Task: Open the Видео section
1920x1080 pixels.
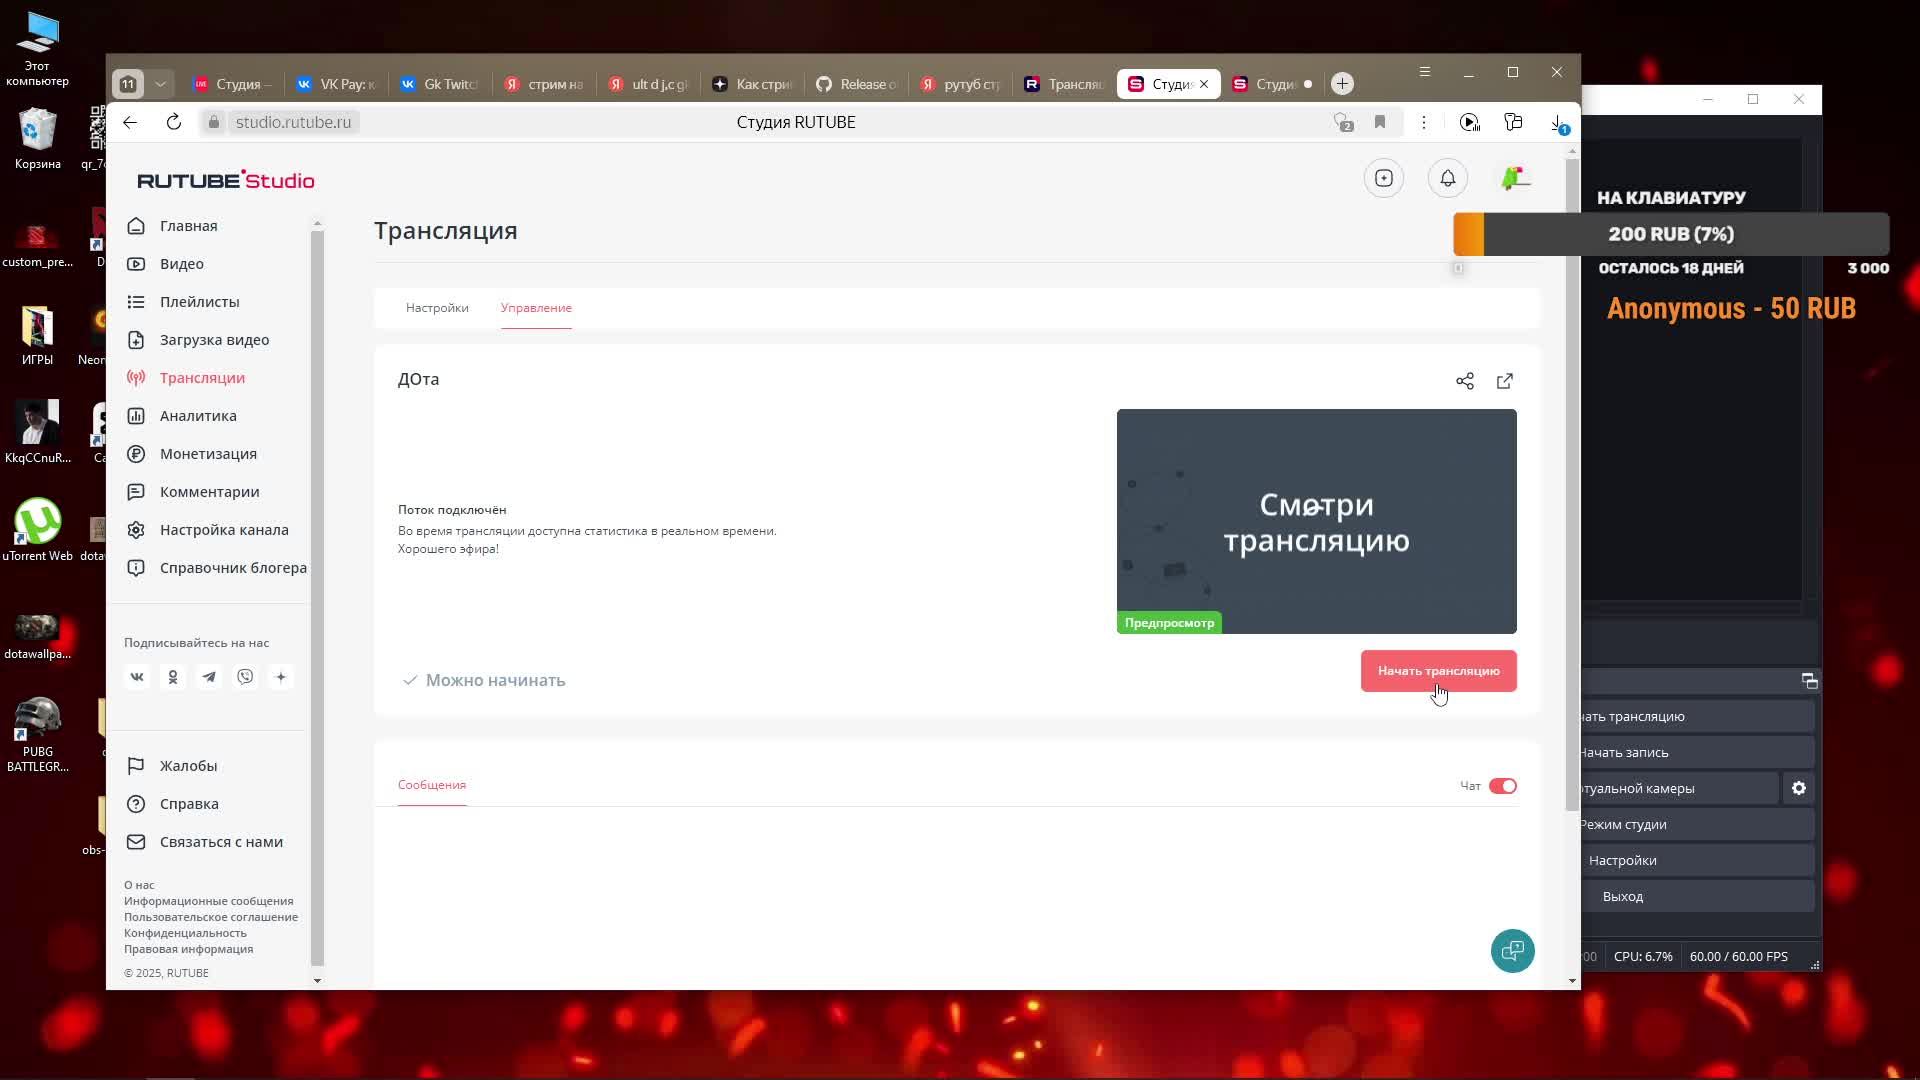Action: [181, 264]
